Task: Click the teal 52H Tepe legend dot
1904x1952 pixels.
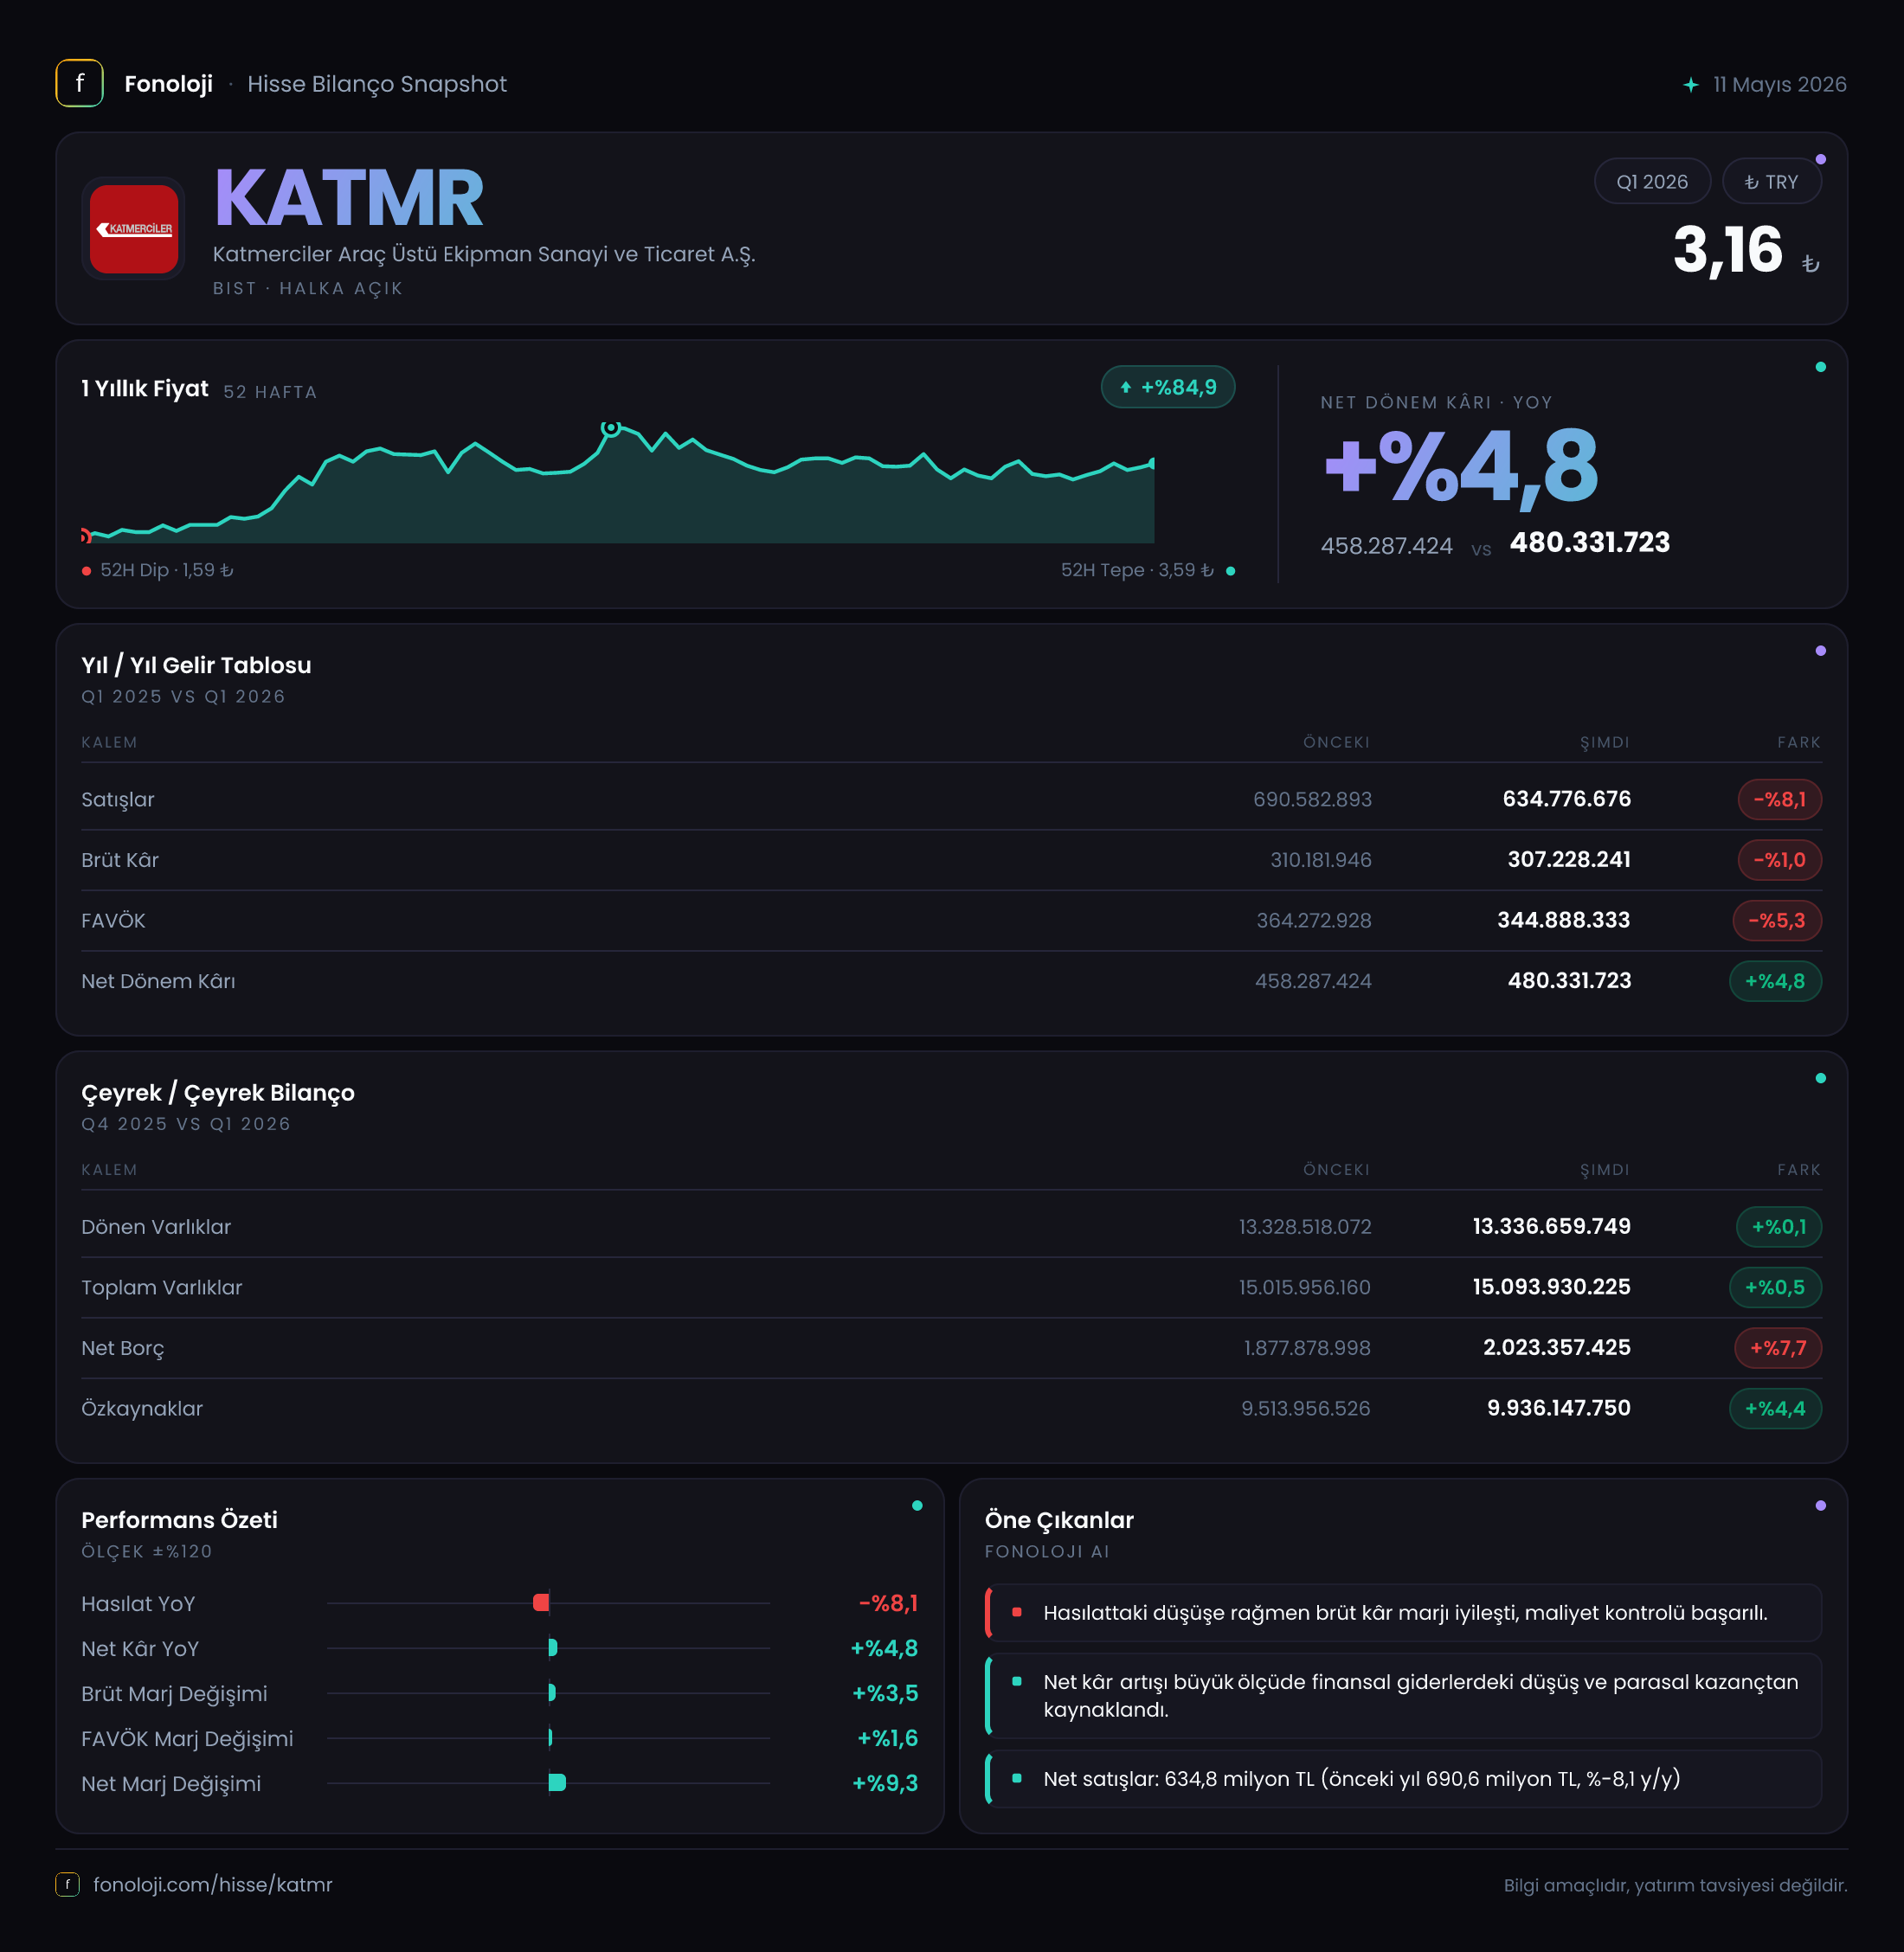Action: point(1230,571)
